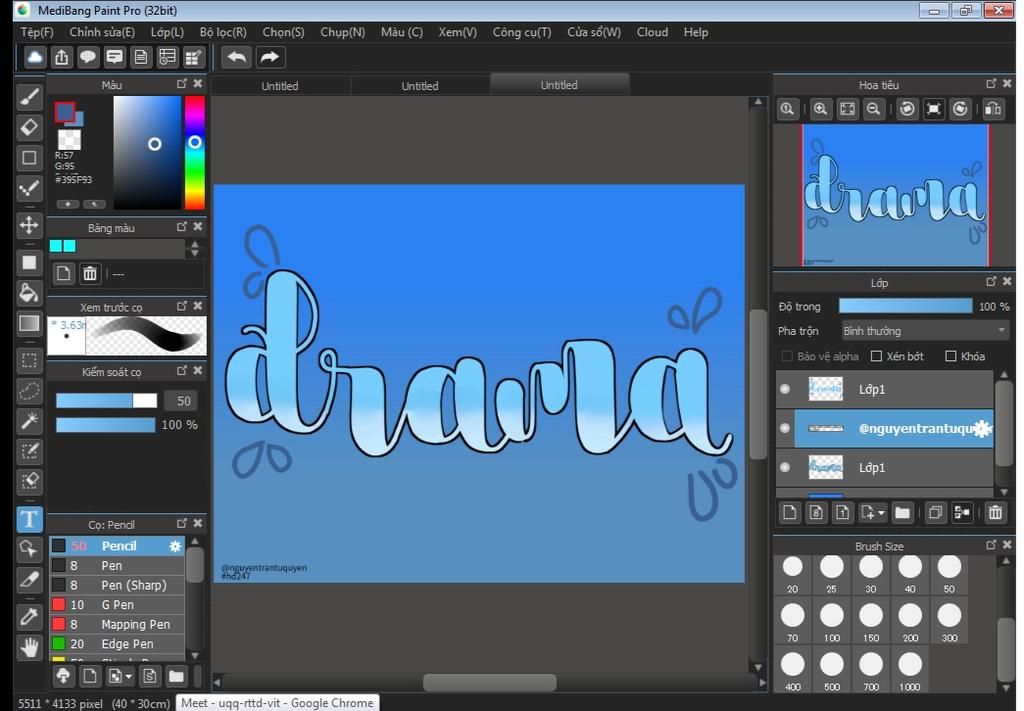This screenshot has width=1024, height=711.
Task: Create new layer folder icon
Action: tap(902, 513)
